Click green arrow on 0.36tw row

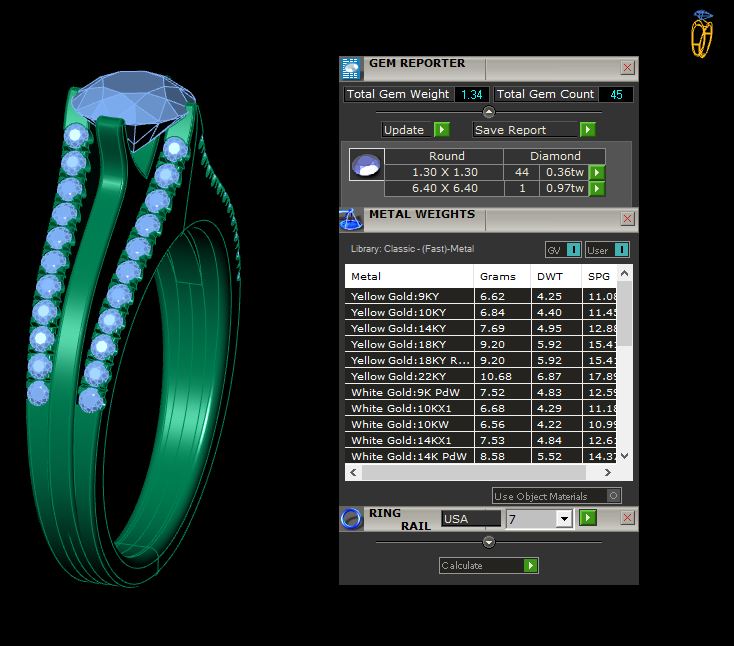[x=596, y=172]
